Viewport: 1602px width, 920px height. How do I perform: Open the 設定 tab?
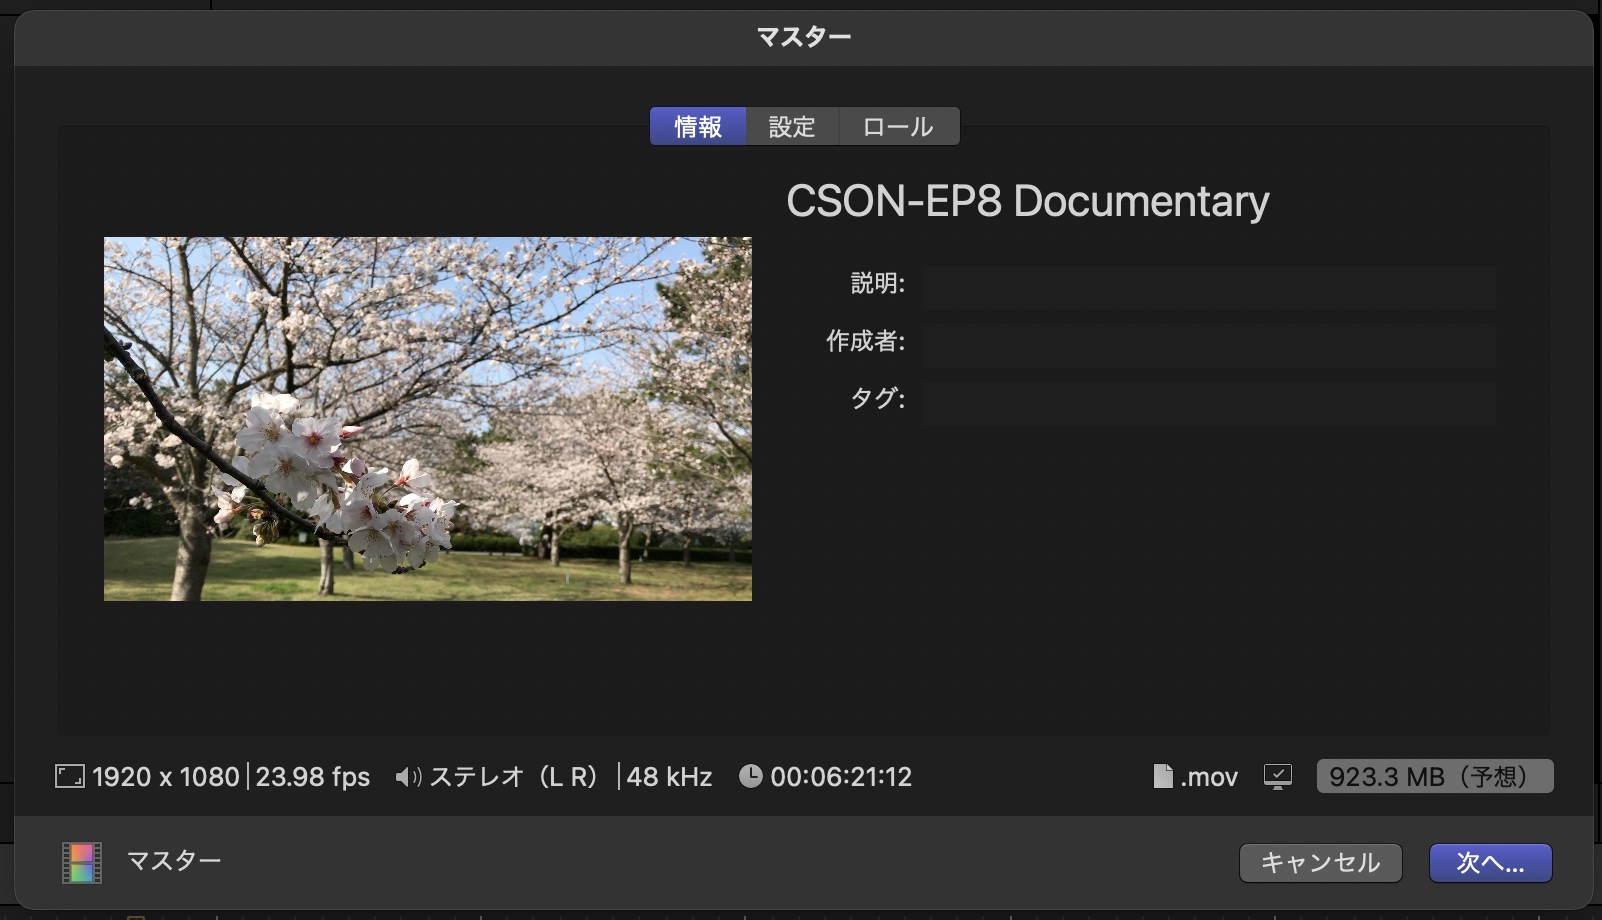coord(792,127)
